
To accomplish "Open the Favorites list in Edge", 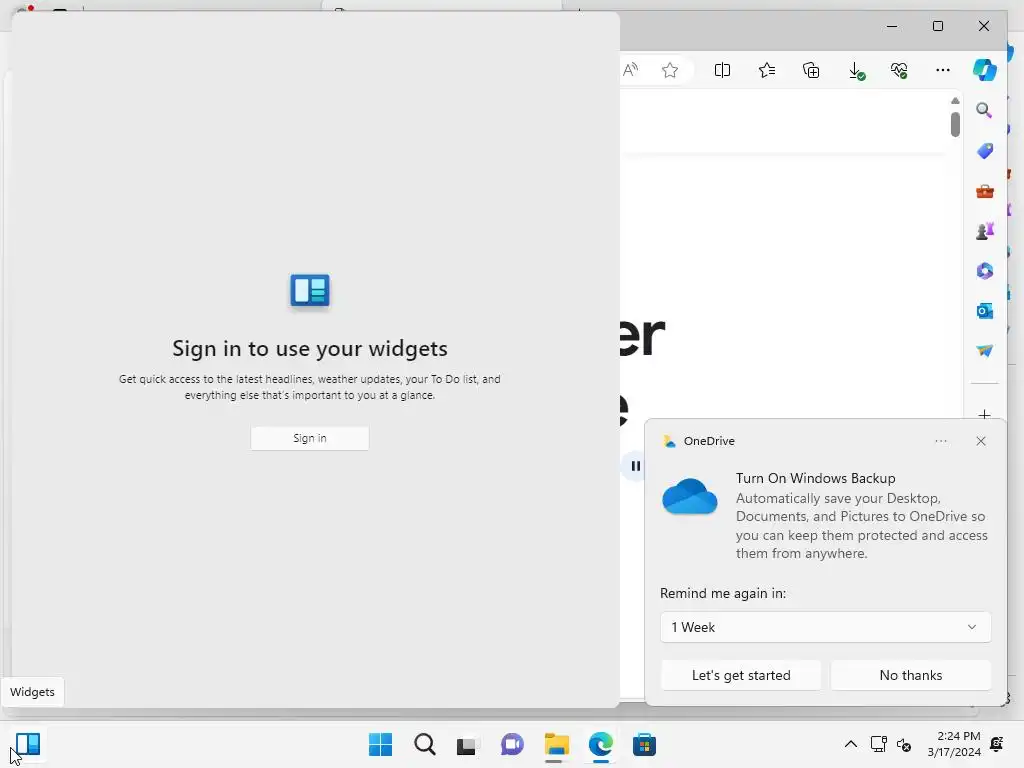I will pos(767,70).
